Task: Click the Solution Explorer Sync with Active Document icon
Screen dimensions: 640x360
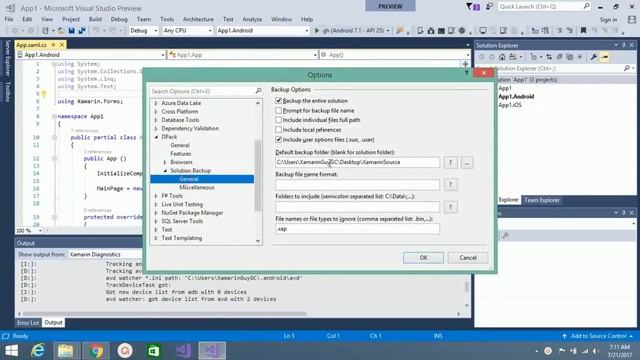Action: [549, 57]
